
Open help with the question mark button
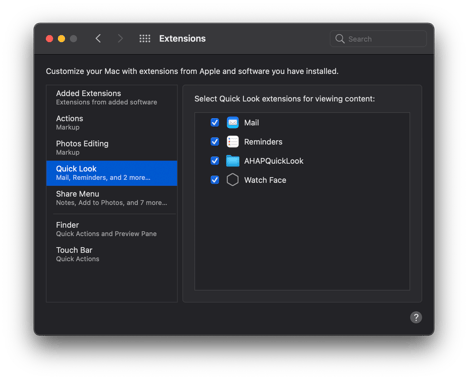coord(416,317)
